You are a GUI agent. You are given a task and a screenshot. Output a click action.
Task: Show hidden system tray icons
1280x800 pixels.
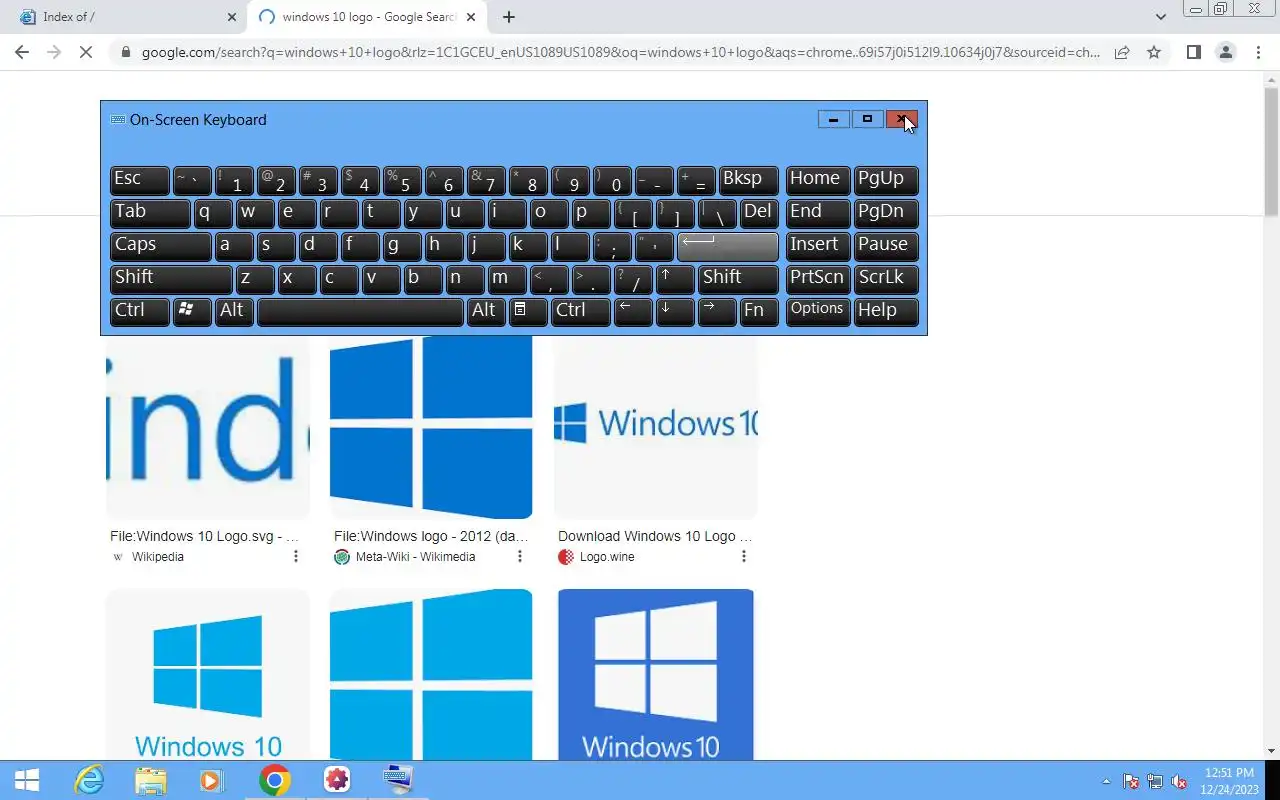coord(1106,781)
